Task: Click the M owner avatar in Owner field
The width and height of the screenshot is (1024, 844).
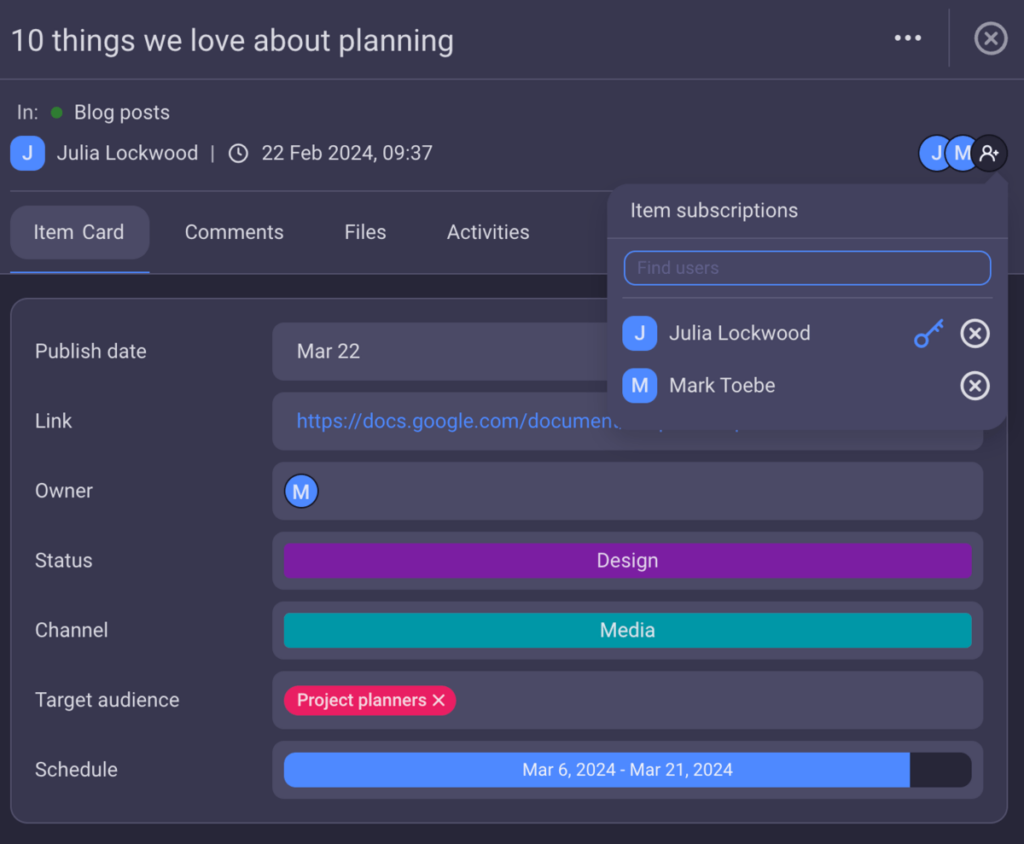Action: click(x=301, y=491)
